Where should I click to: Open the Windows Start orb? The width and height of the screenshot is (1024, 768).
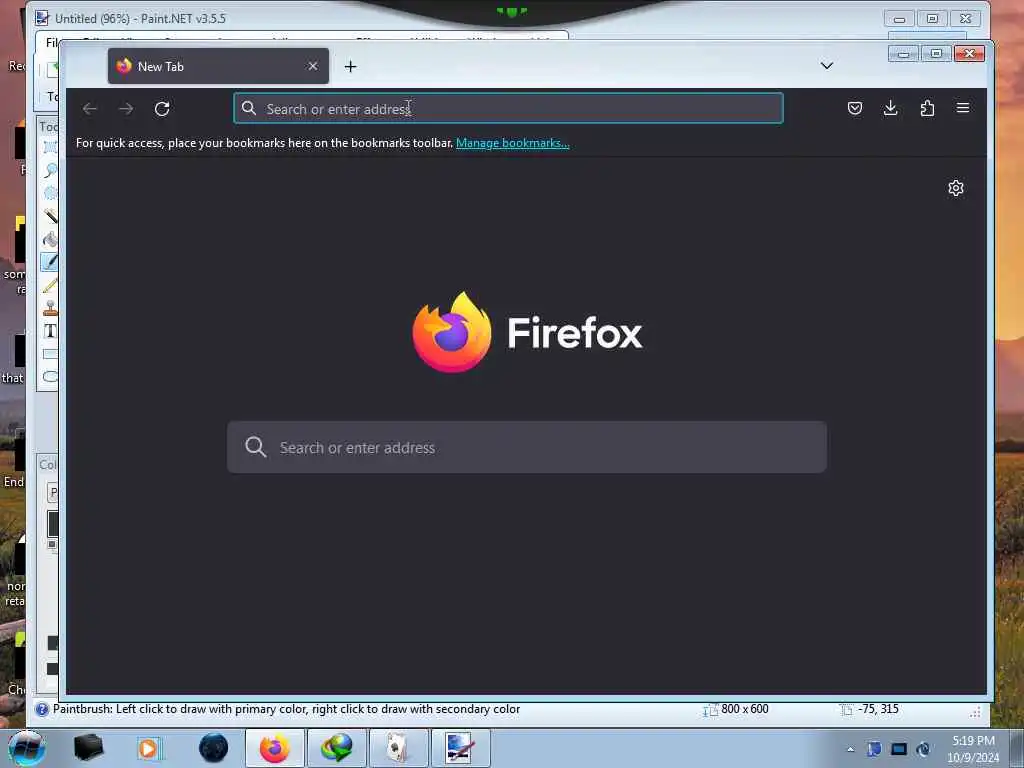[x=27, y=748]
